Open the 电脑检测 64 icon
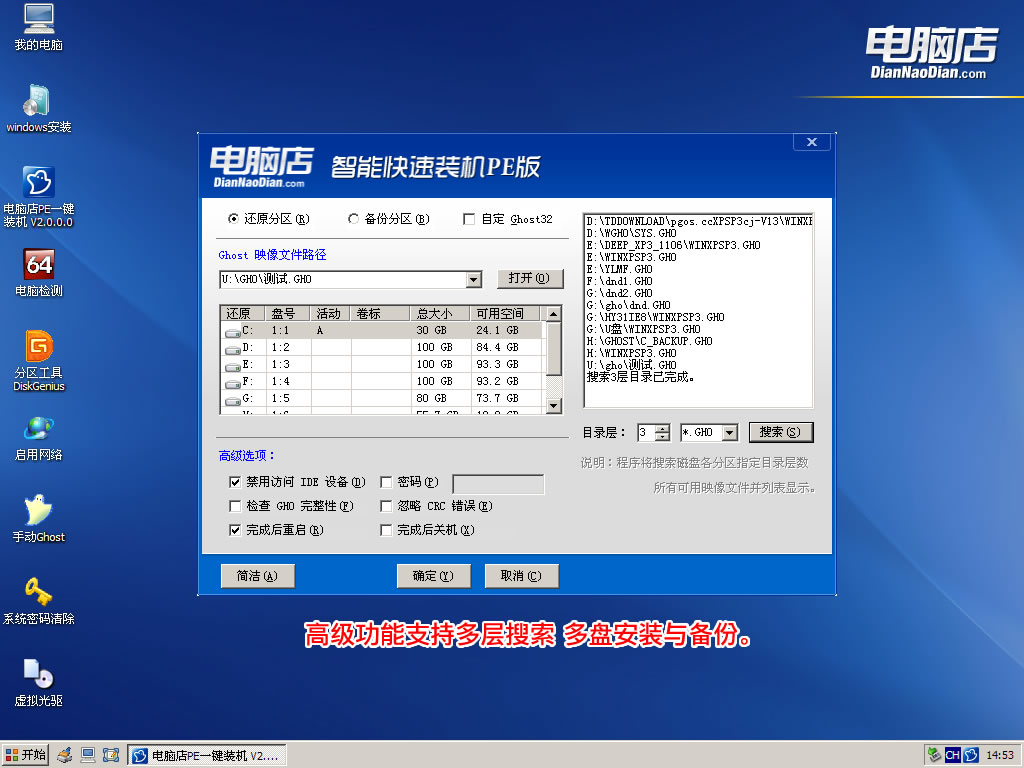 (39, 273)
